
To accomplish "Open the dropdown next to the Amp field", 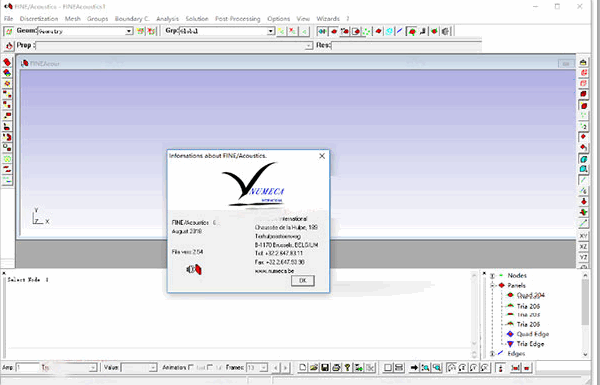I will click(x=92, y=368).
